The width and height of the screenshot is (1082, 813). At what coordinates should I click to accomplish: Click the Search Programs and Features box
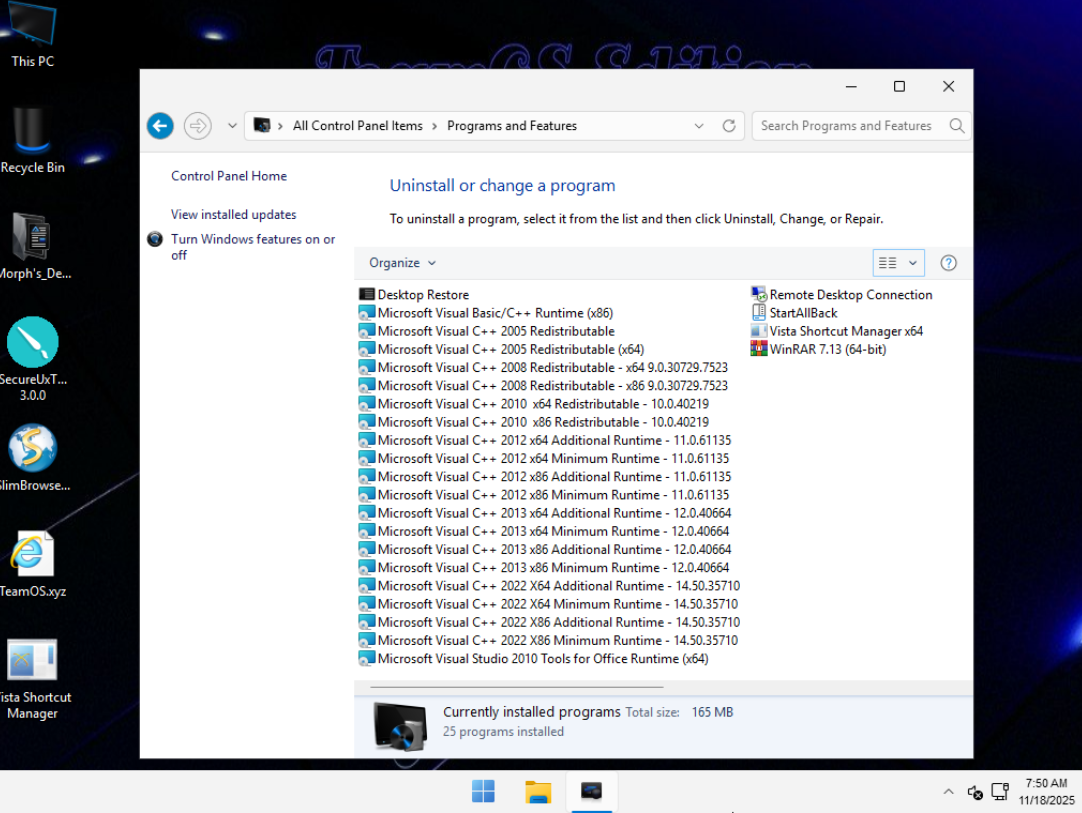[x=846, y=126]
